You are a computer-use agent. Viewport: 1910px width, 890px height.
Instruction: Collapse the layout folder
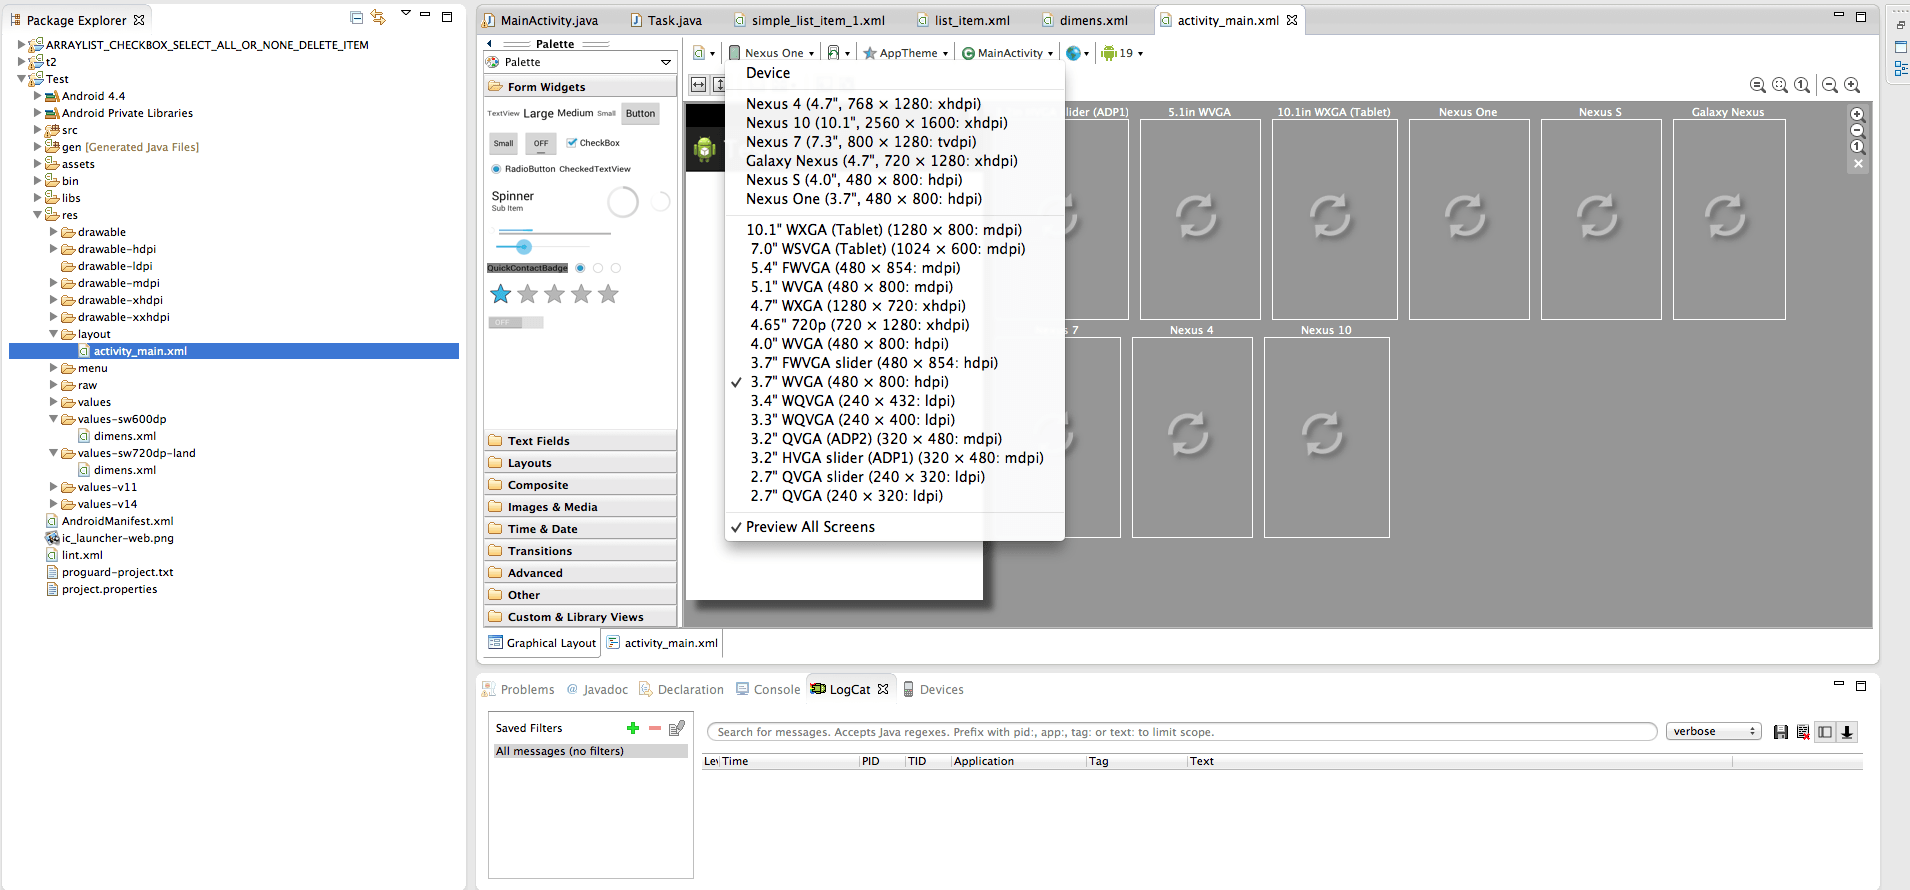point(54,334)
